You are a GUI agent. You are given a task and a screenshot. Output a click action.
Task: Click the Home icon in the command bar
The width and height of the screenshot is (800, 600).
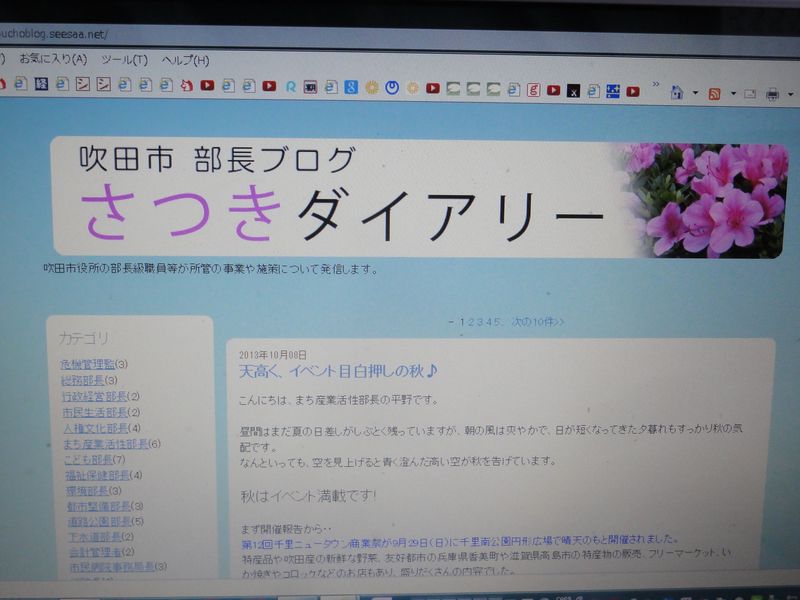point(677,93)
